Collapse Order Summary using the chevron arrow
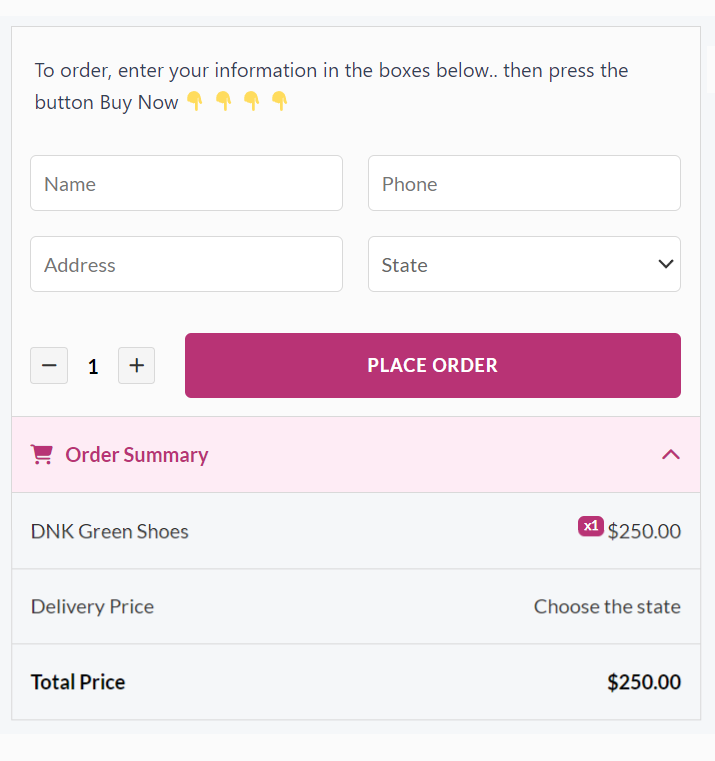This screenshot has height=761, width=715. [670, 455]
